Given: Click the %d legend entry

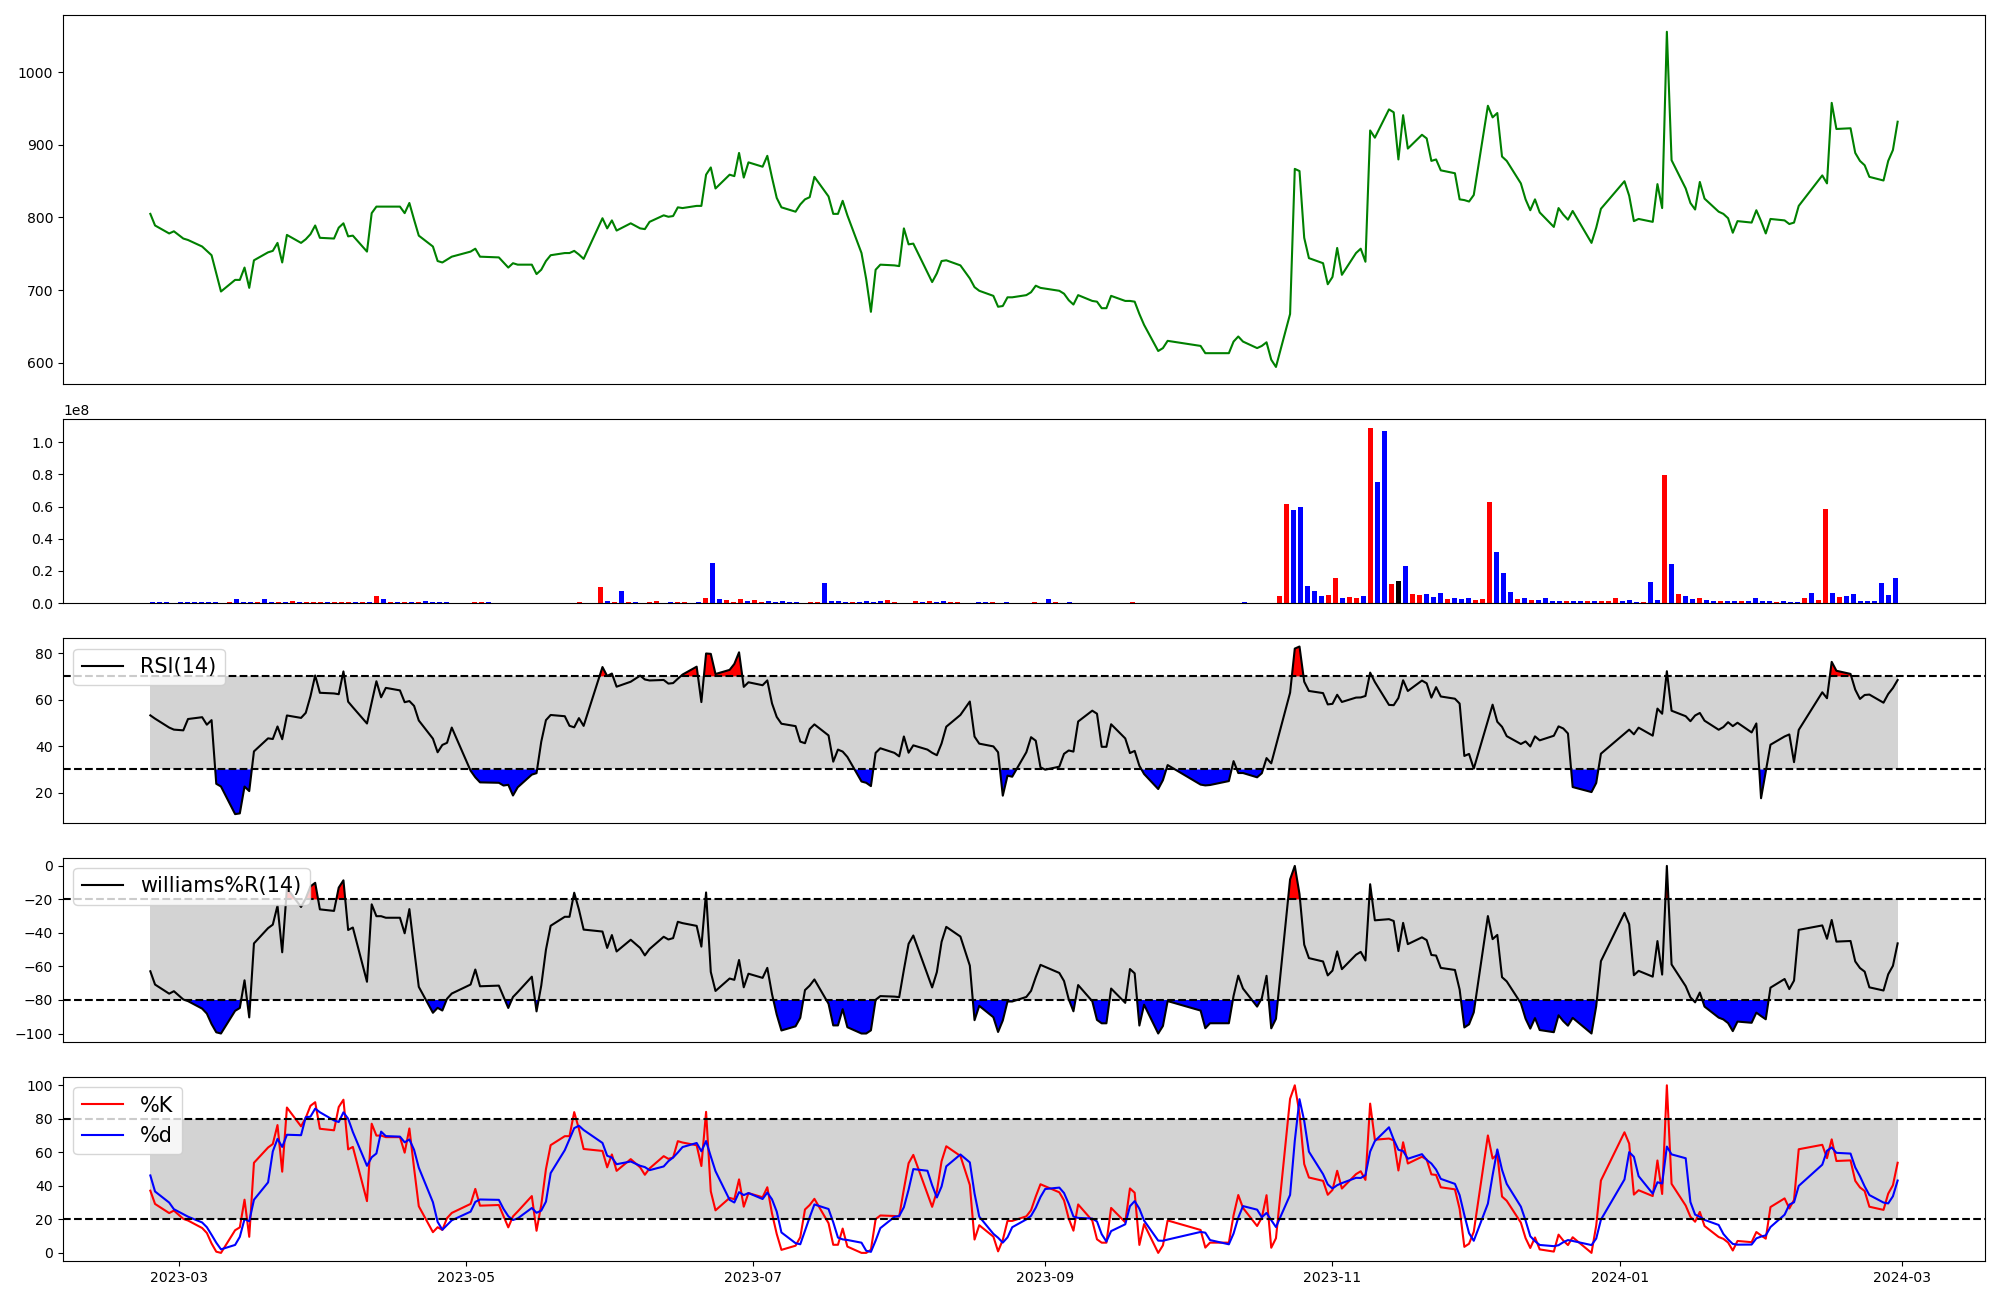Looking at the screenshot, I should (x=156, y=1135).
